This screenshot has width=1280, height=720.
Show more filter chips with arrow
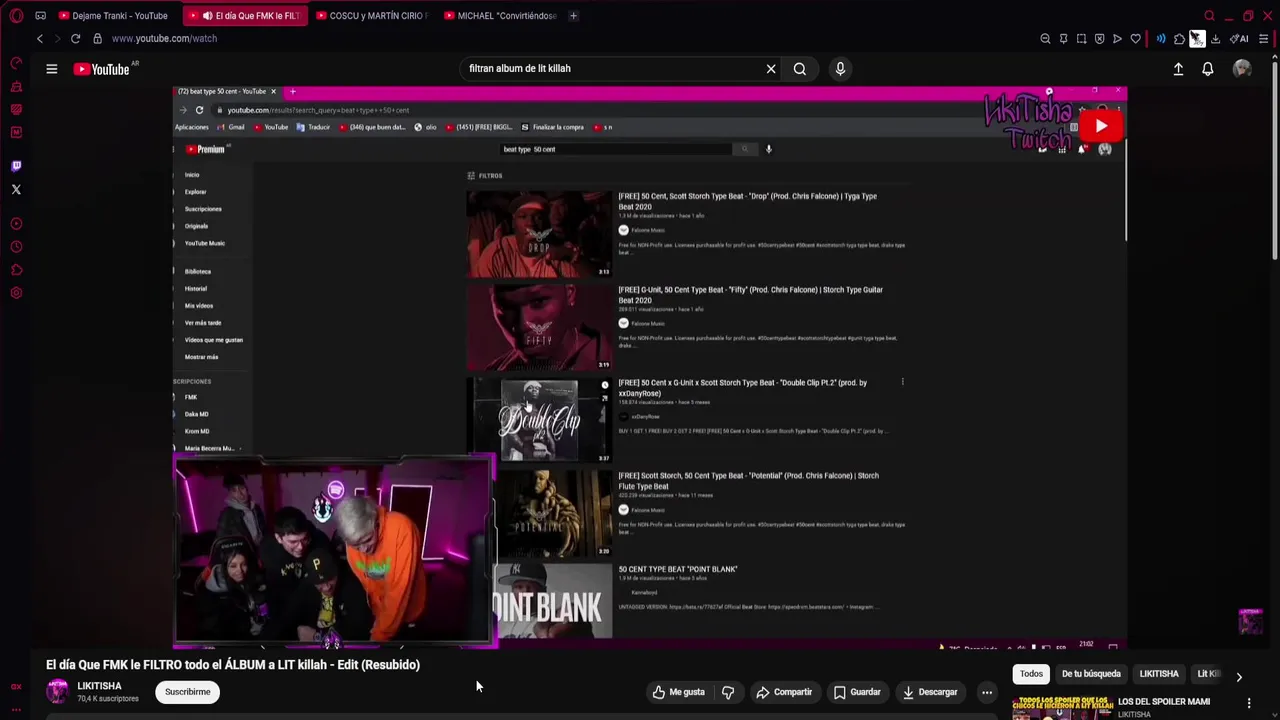coord(1239,677)
